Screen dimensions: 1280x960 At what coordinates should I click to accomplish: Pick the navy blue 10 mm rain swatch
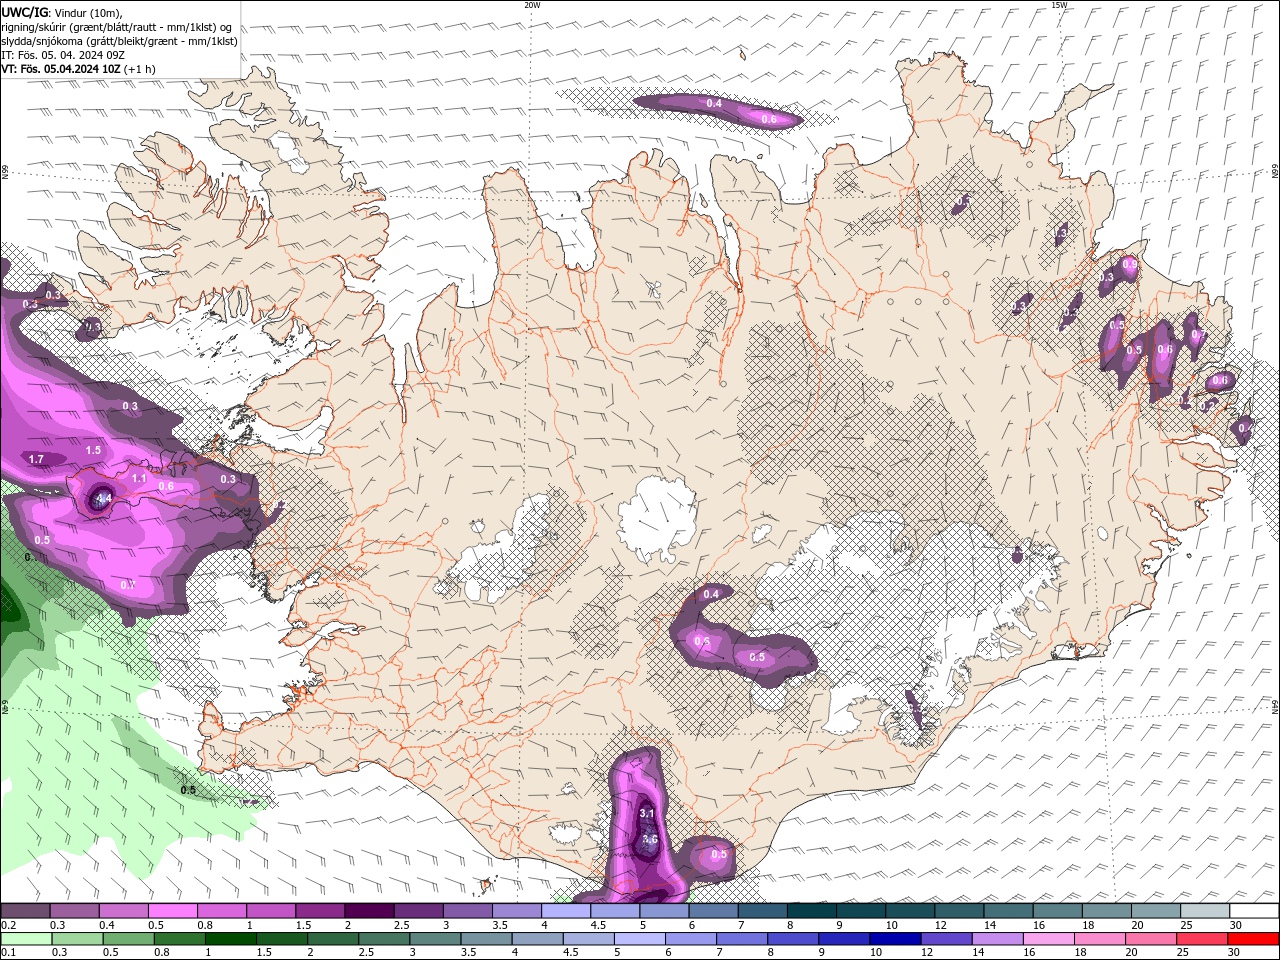coord(895,939)
